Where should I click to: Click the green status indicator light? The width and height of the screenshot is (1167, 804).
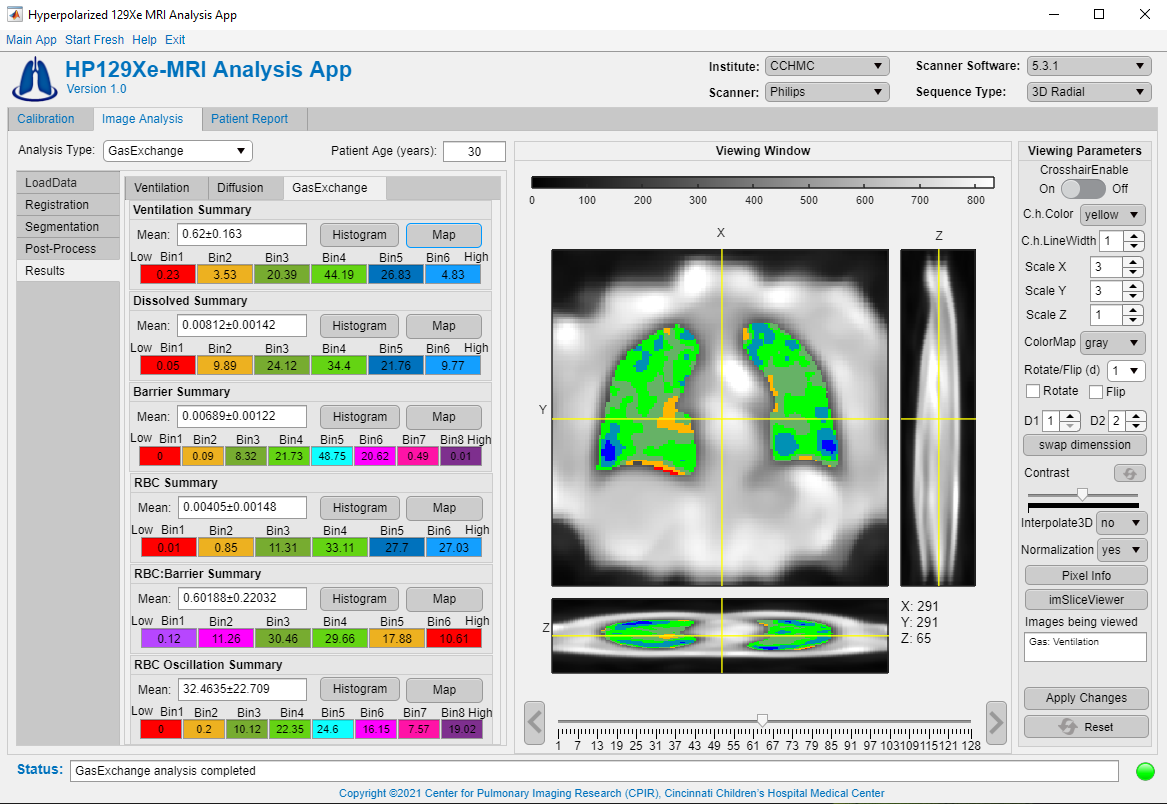click(1145, 771)
